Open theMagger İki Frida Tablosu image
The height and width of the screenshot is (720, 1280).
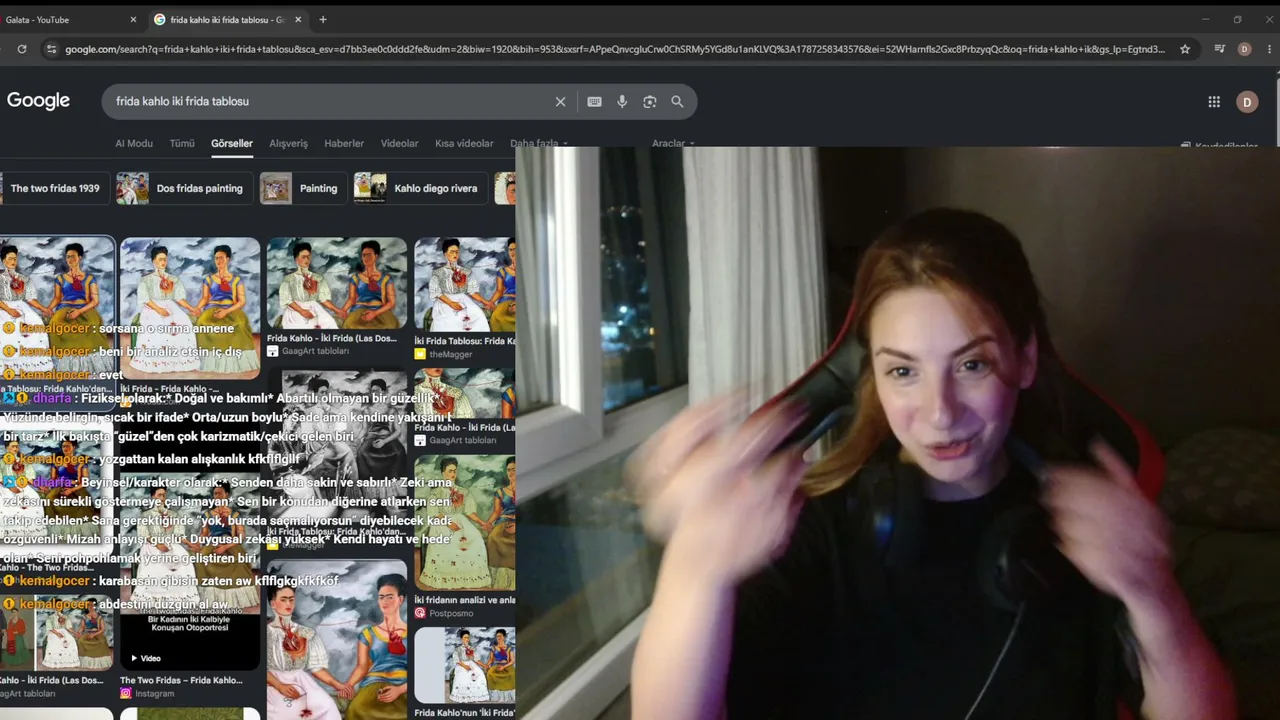point(465,284)
